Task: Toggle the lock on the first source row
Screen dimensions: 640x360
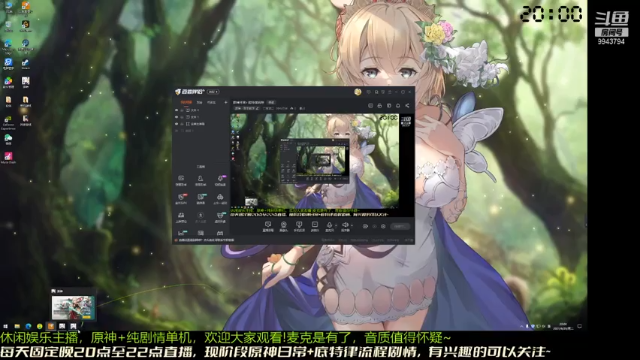Action: pos(182,110)
